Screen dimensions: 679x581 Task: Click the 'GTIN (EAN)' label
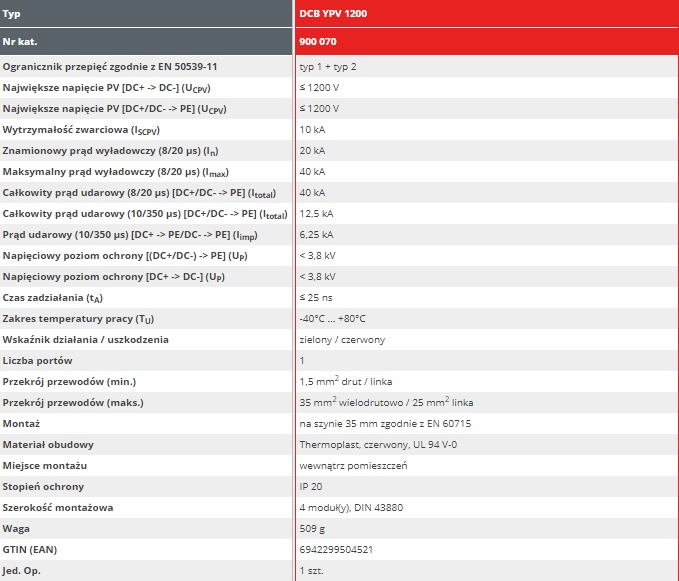[x=30, y=550]
